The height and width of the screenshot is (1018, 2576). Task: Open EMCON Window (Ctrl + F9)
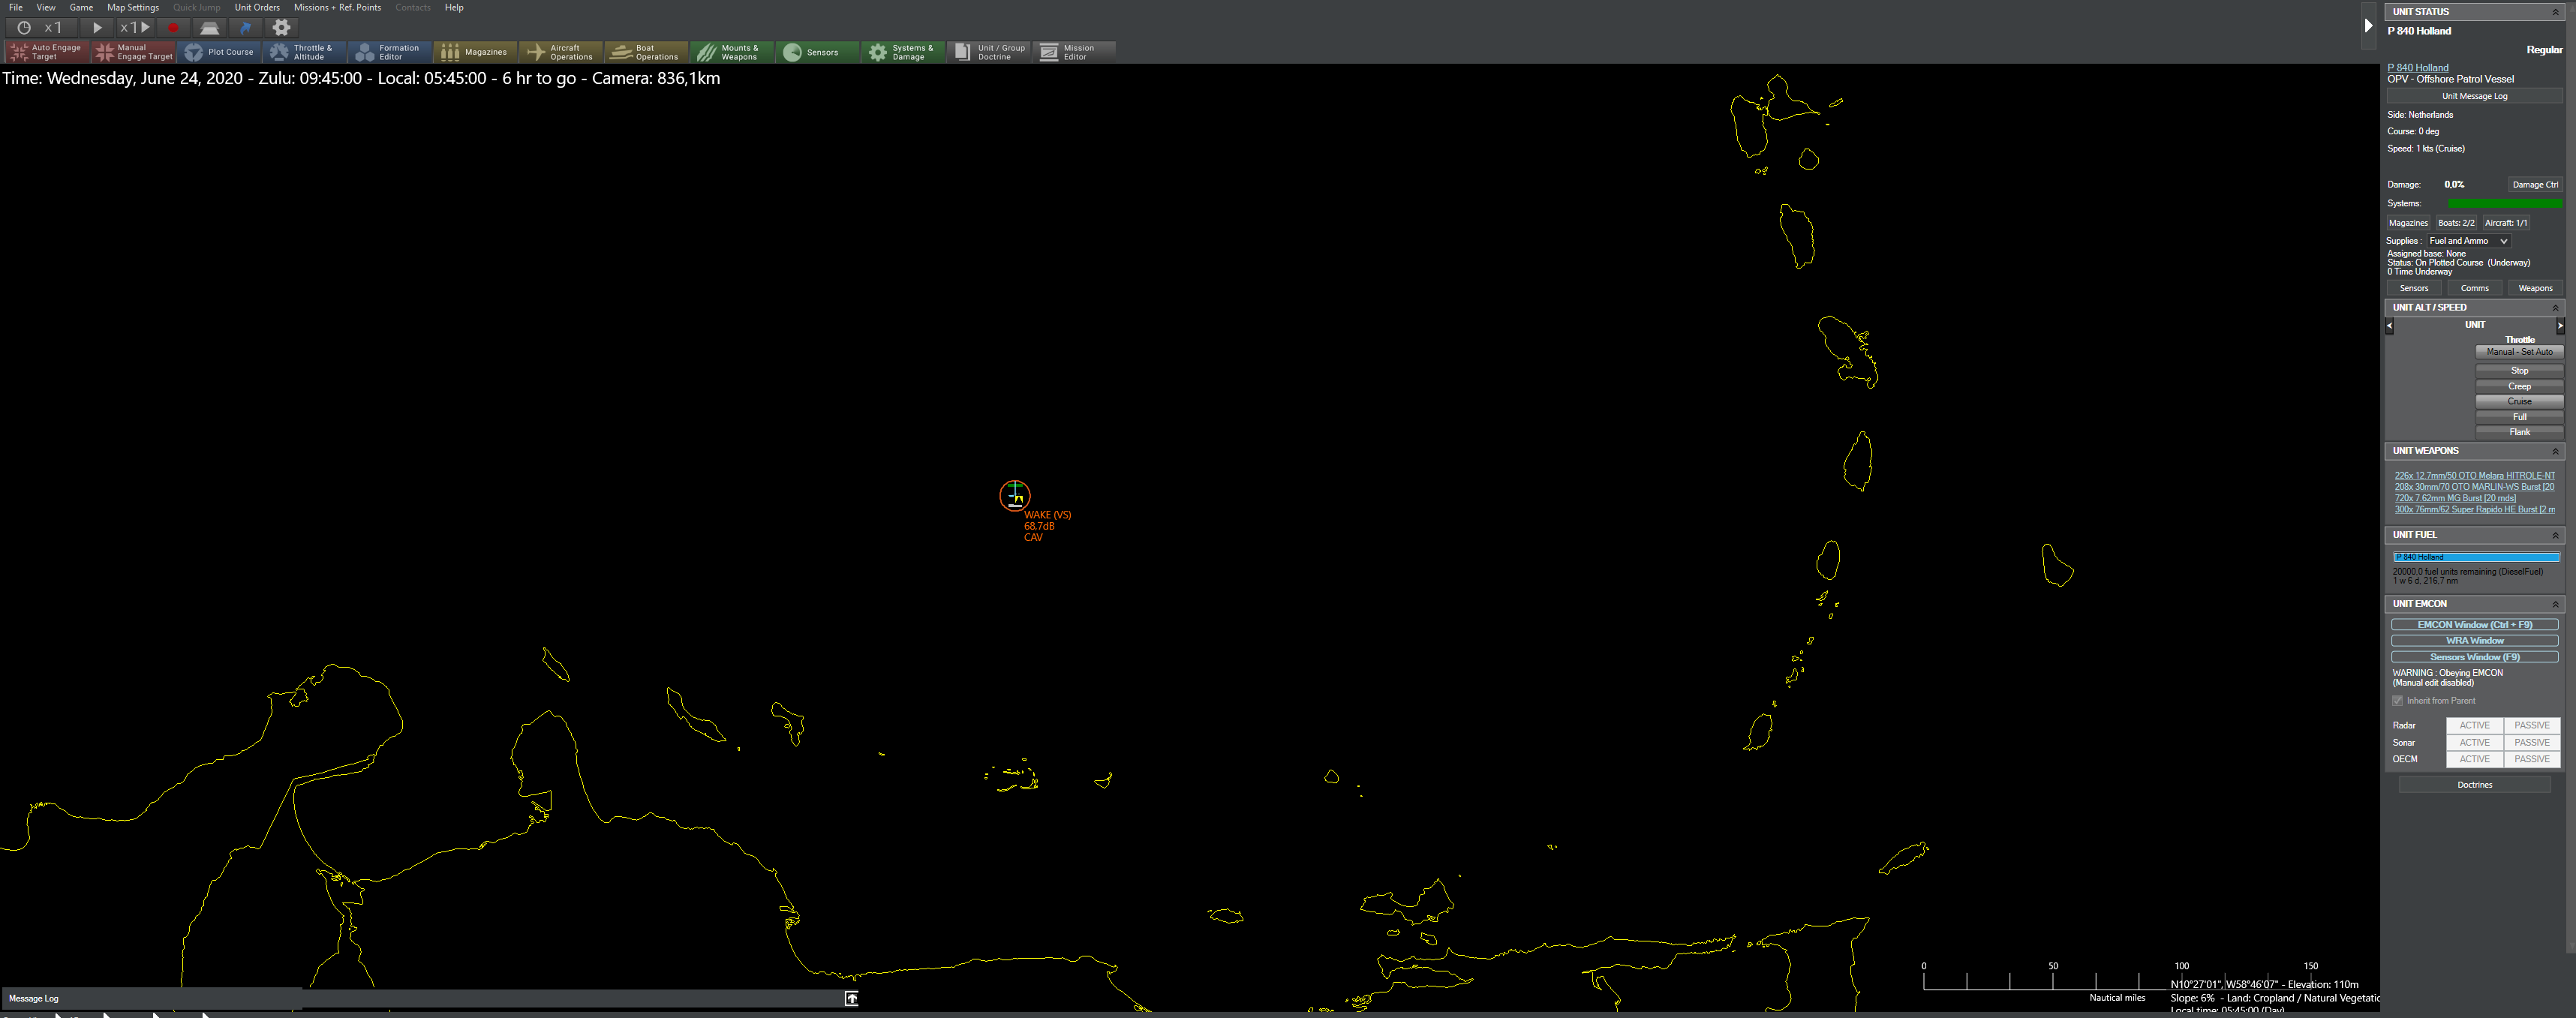tap(2474, 625)
